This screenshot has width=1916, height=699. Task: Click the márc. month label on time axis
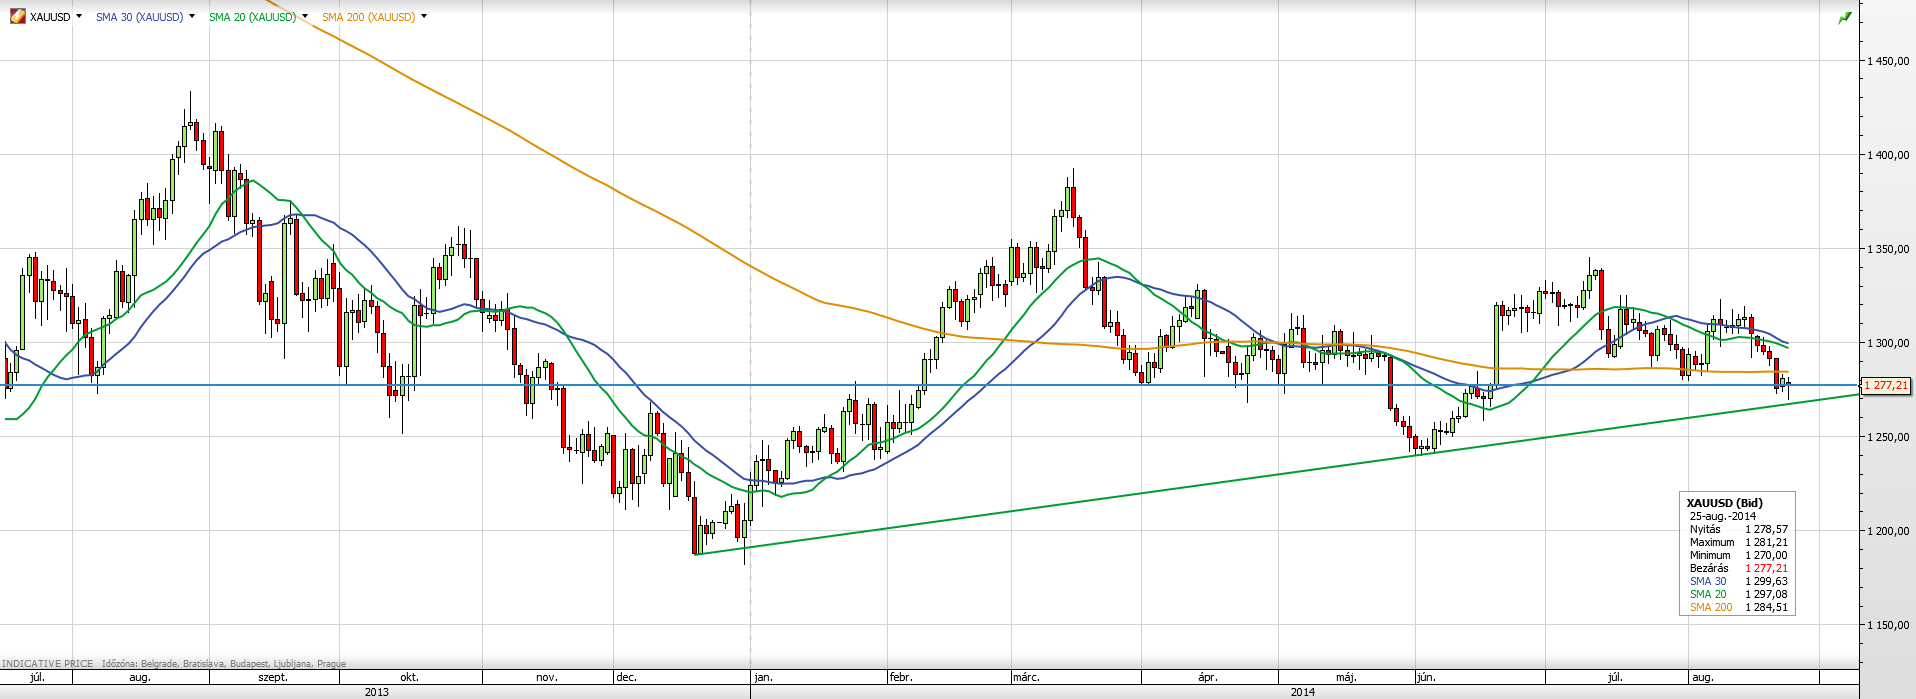coord(1026,677)
